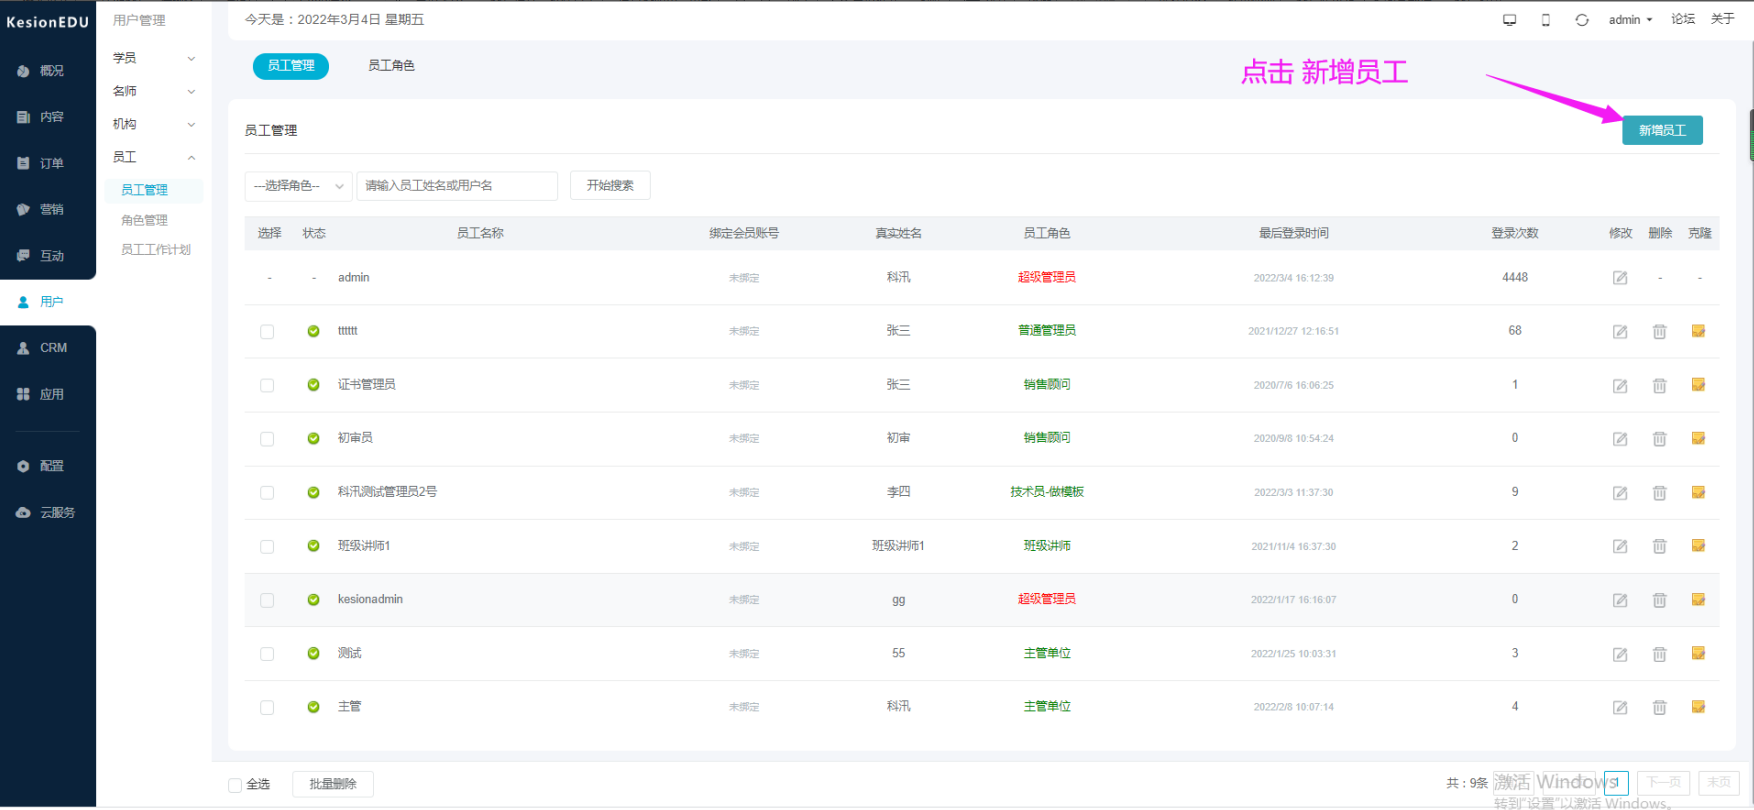Clone the 初审员 employee with yellow icon
1754x810 pixels.
pyautogui.click(x=1698, y=438)
